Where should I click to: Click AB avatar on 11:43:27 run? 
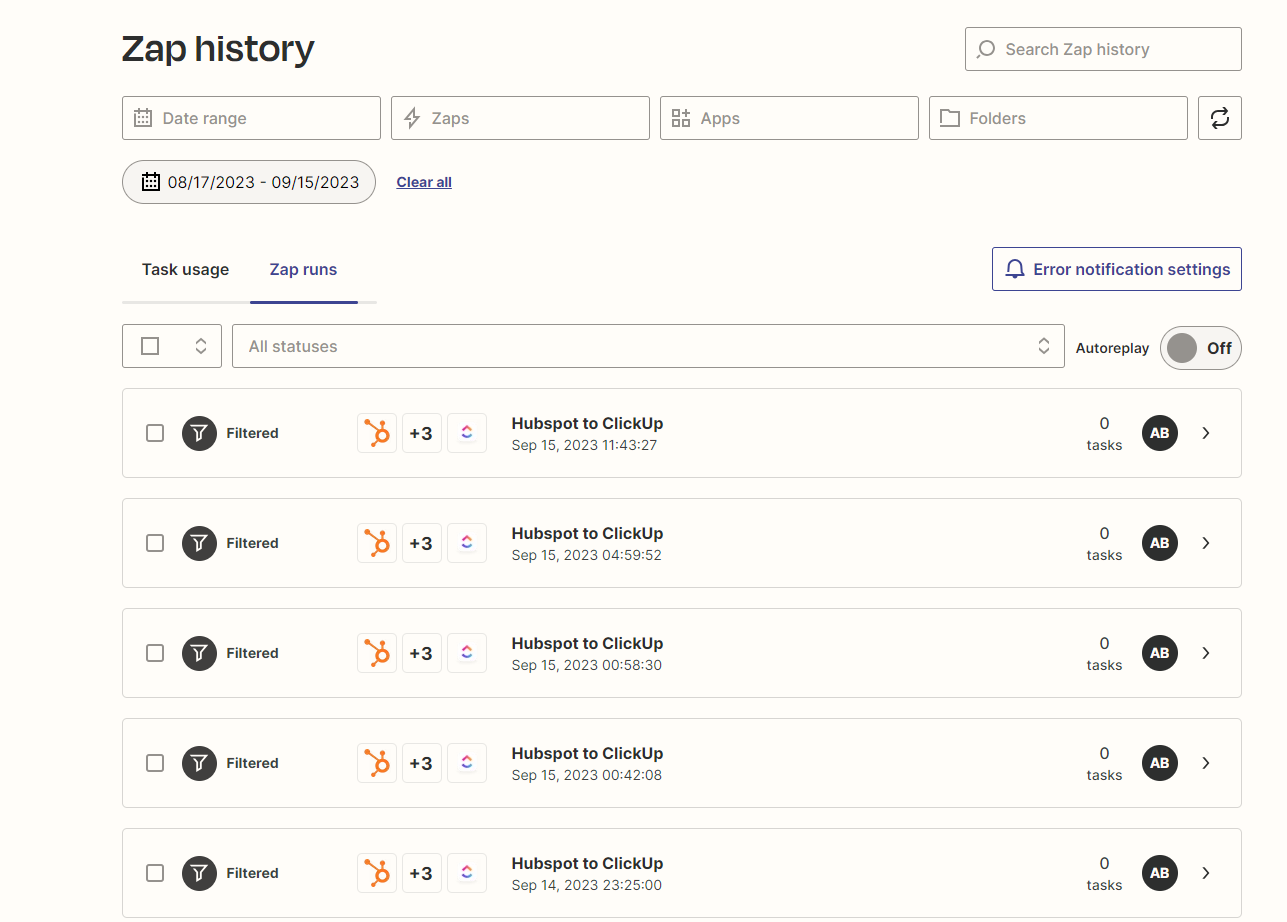click(x=1160, y=433)
